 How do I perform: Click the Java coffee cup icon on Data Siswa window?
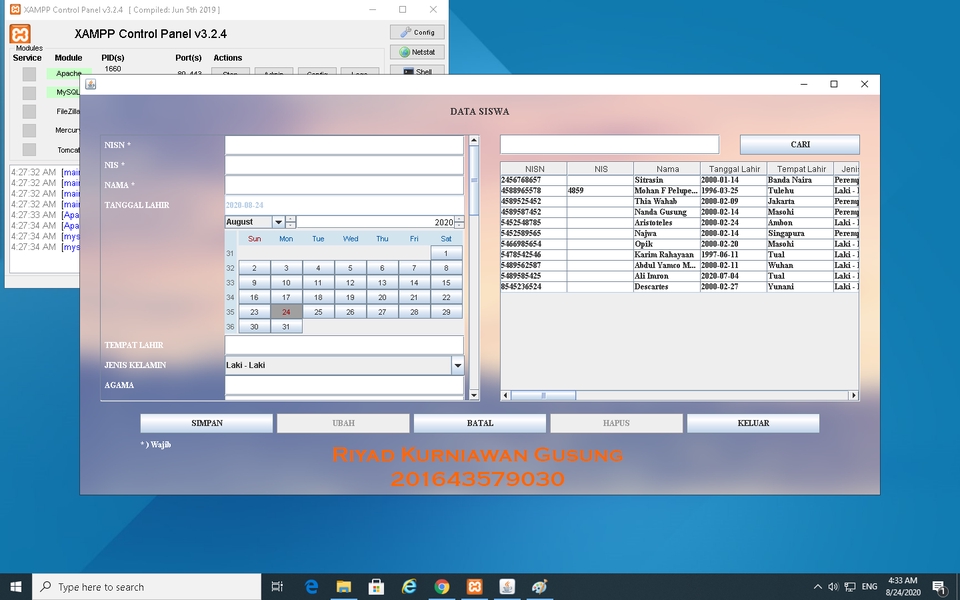point(90,84)
